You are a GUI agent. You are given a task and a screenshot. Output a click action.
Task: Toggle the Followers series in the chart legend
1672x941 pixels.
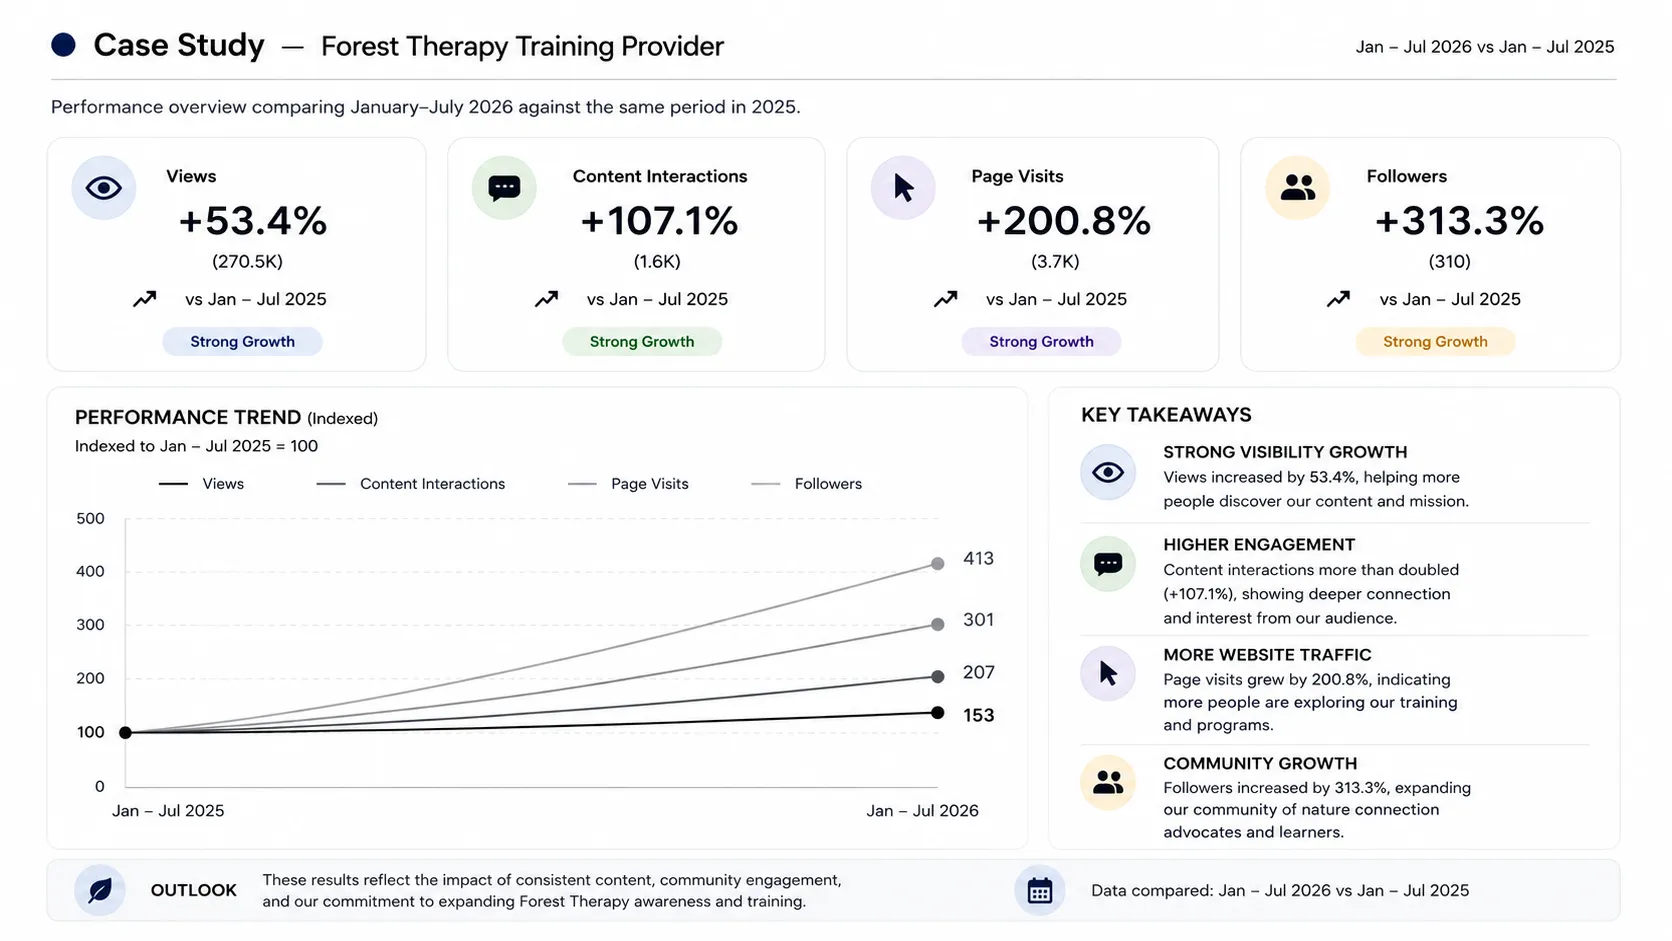[806, 484]
